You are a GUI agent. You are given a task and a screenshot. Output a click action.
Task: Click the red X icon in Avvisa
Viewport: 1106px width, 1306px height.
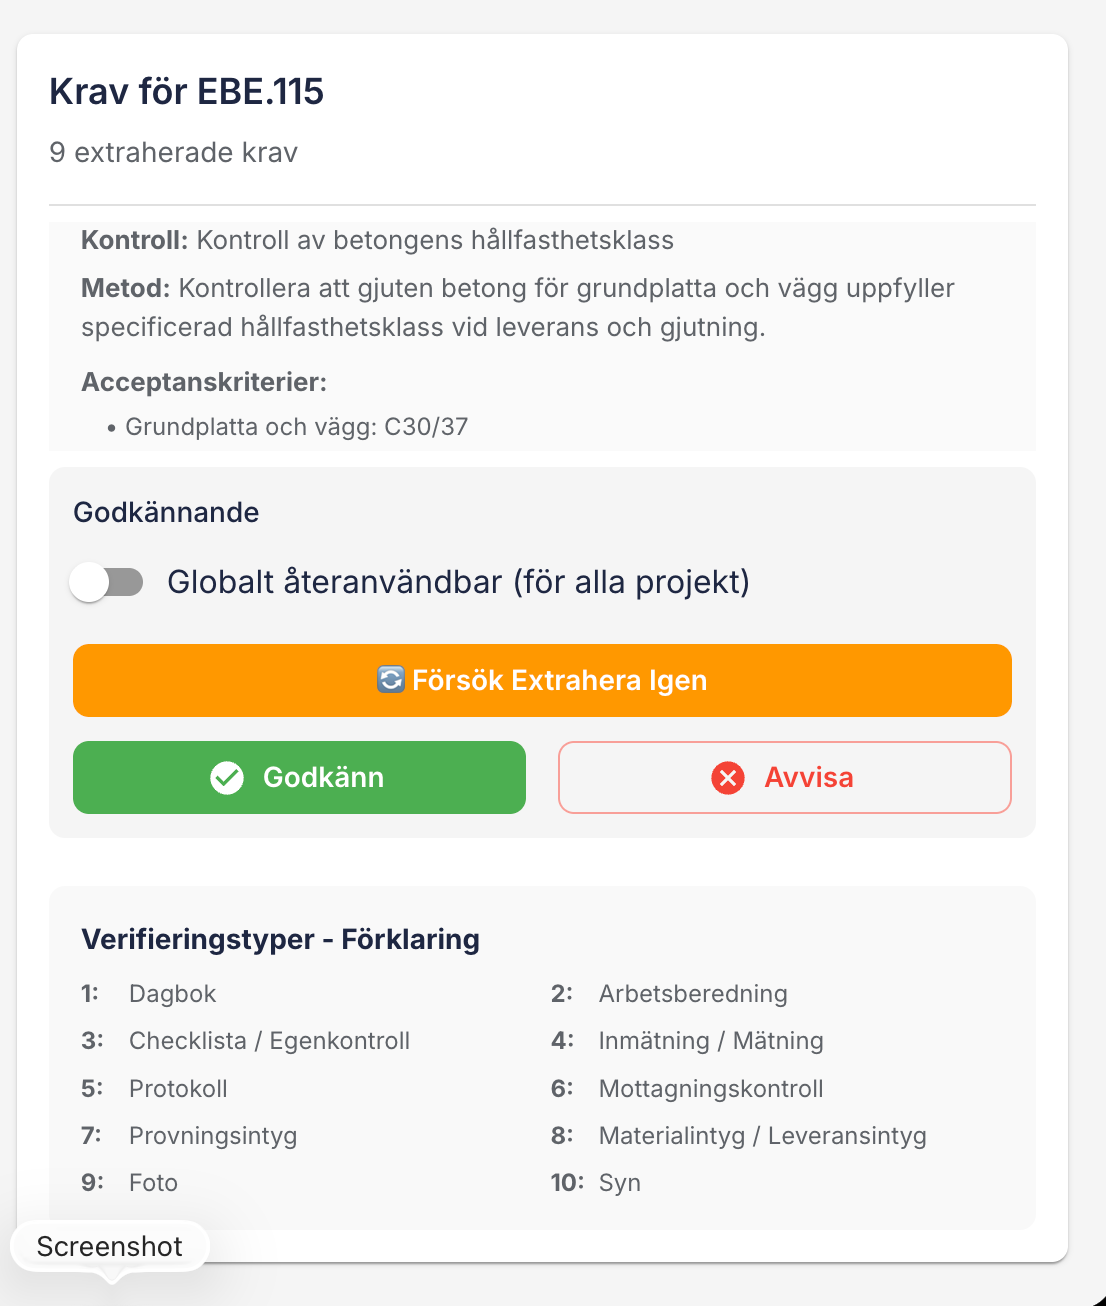728,777
